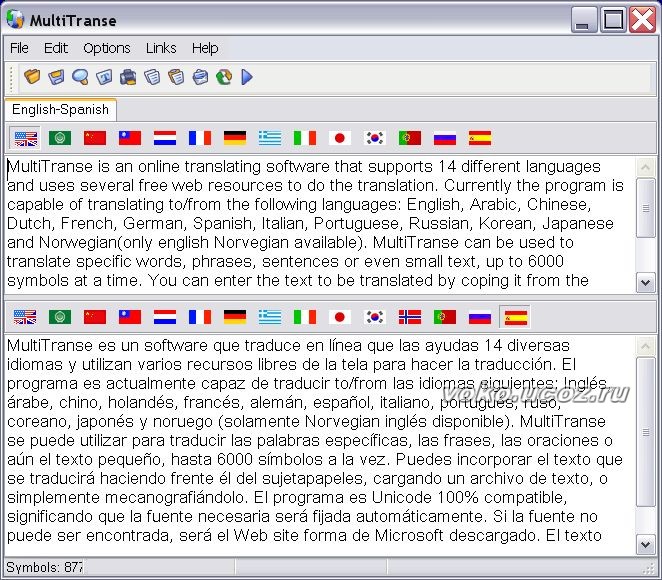Viewport: 662px width, 580px height.
Task: Set target language to Greek flag
Action: pos(270,317)
